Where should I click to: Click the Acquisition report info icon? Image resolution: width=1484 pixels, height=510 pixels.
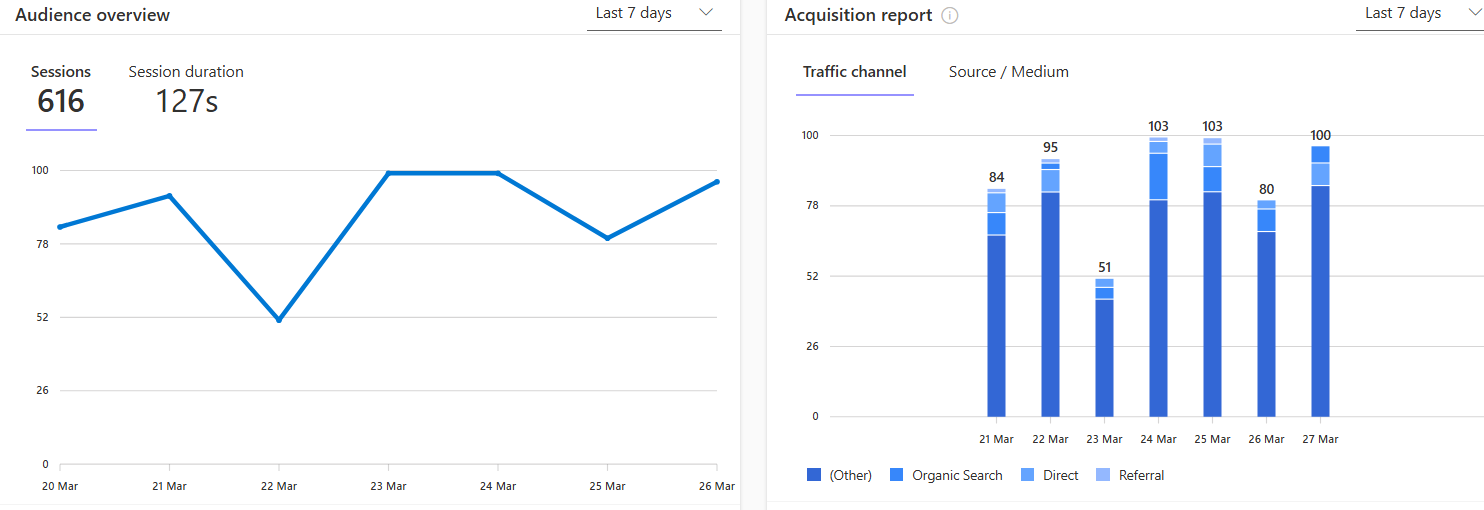click(950, 16)
